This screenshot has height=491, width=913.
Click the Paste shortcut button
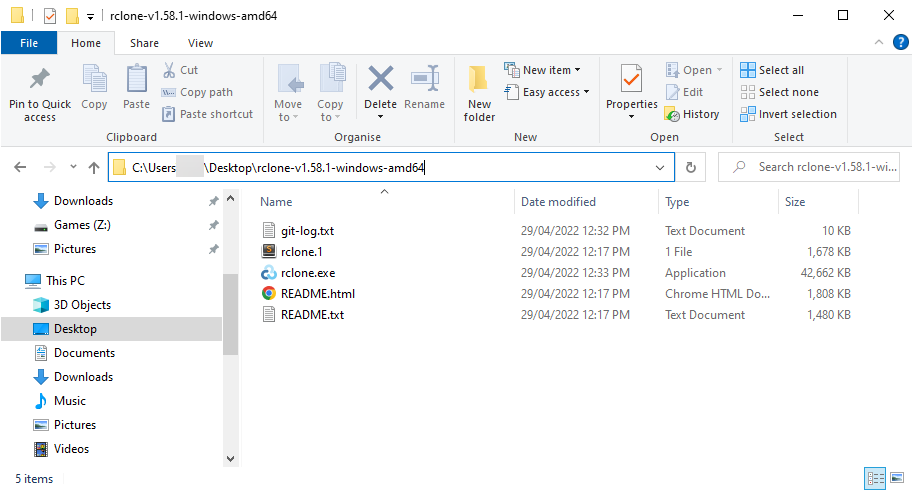pyautogui.click(x=208, y=114)
